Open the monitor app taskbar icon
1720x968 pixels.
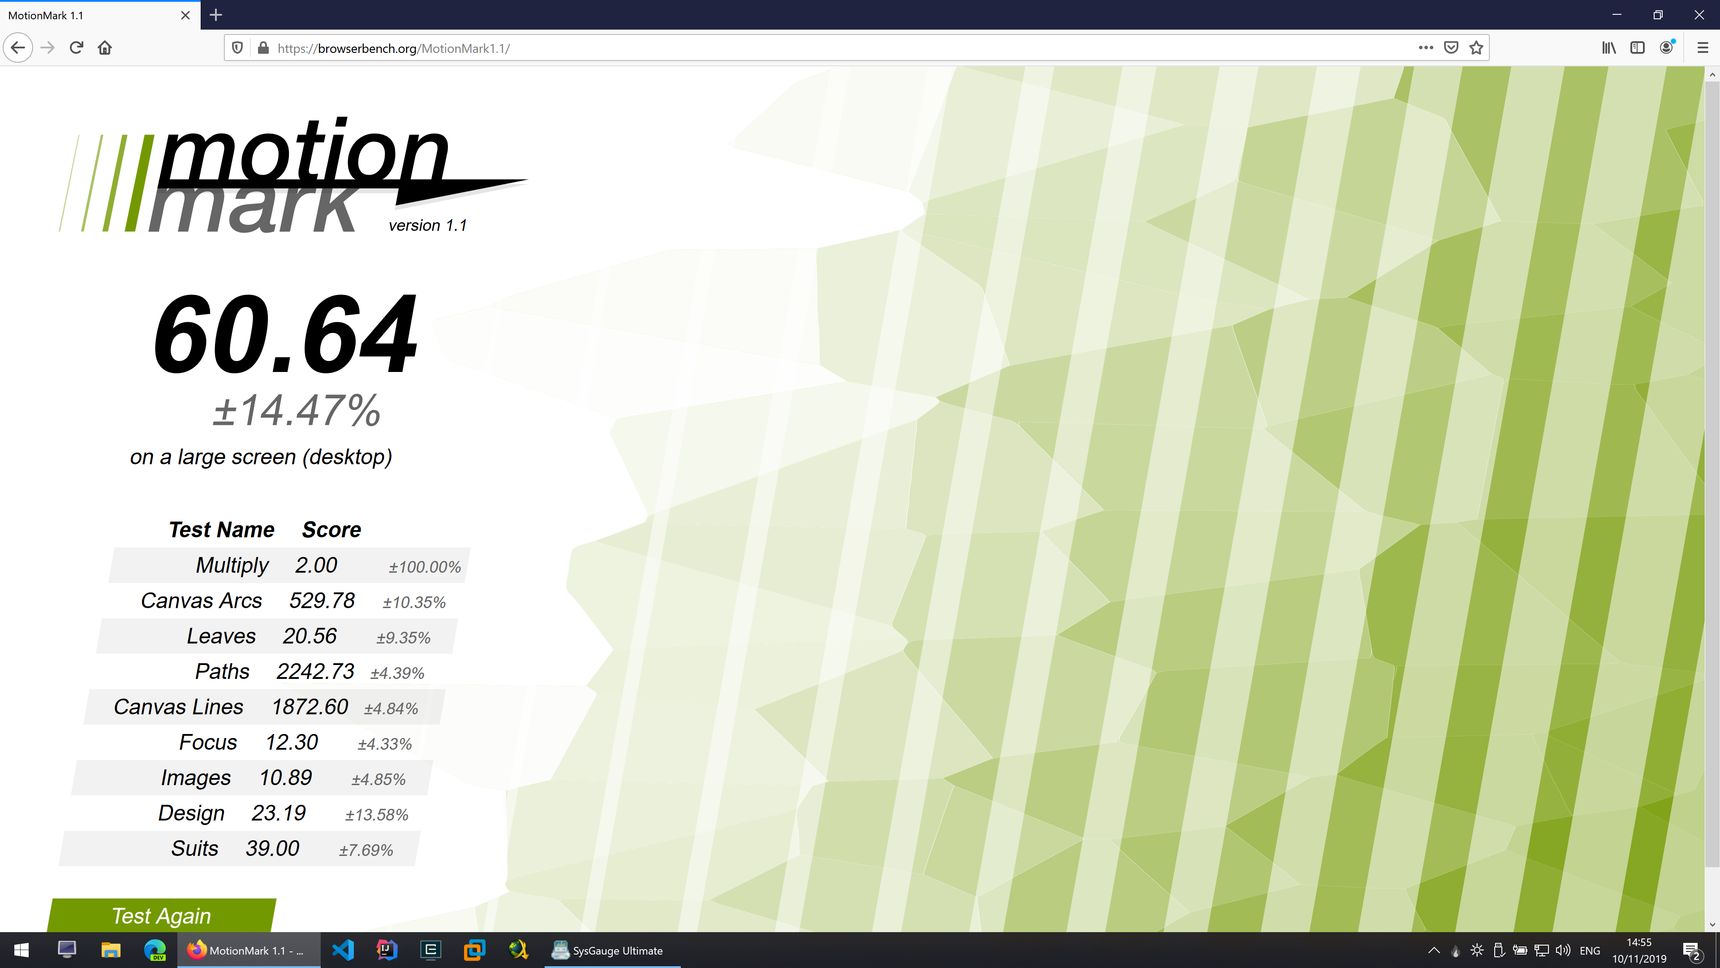[67, 950]
